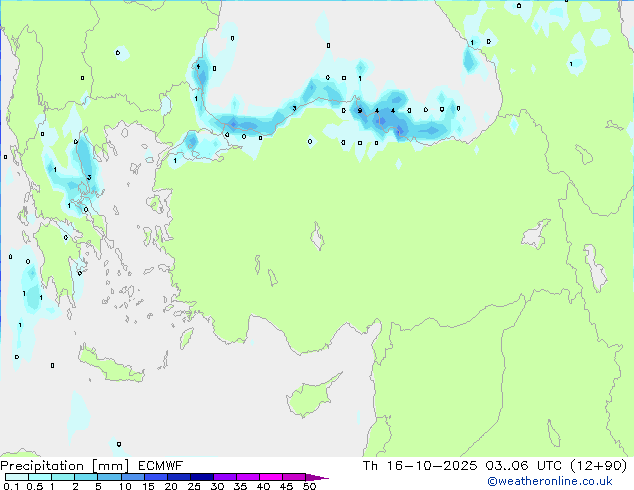
Task: Select the 20–25 mm dark blue swatch
Action: [x=178, y=477]
